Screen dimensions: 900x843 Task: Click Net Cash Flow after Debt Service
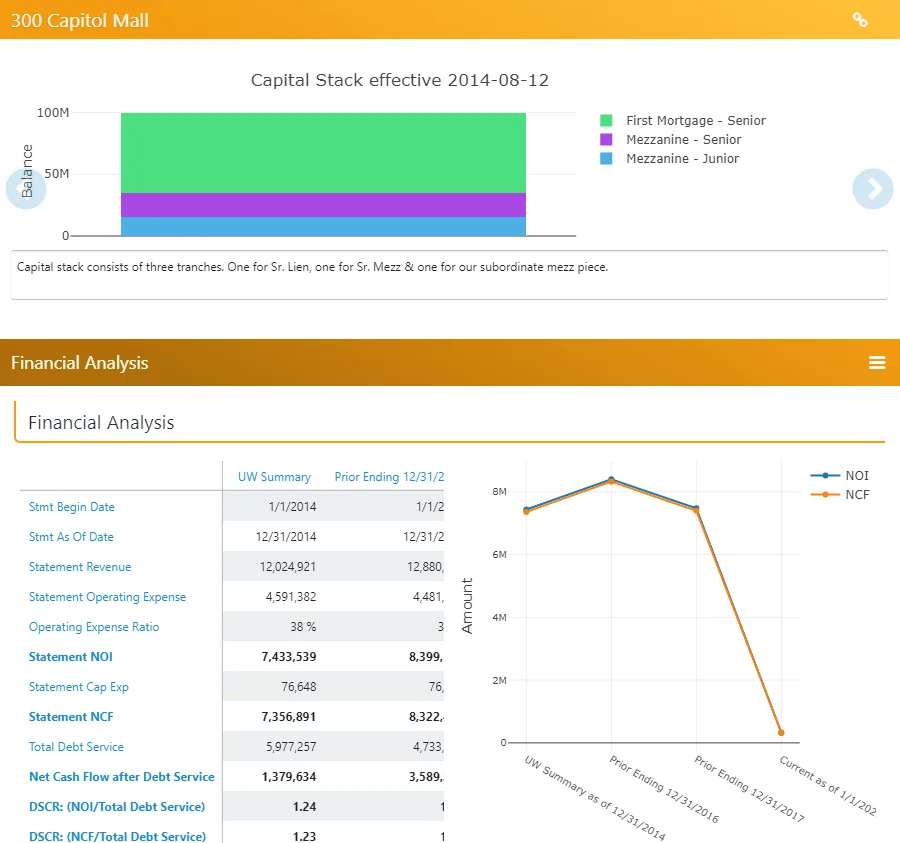pos(122,776)
